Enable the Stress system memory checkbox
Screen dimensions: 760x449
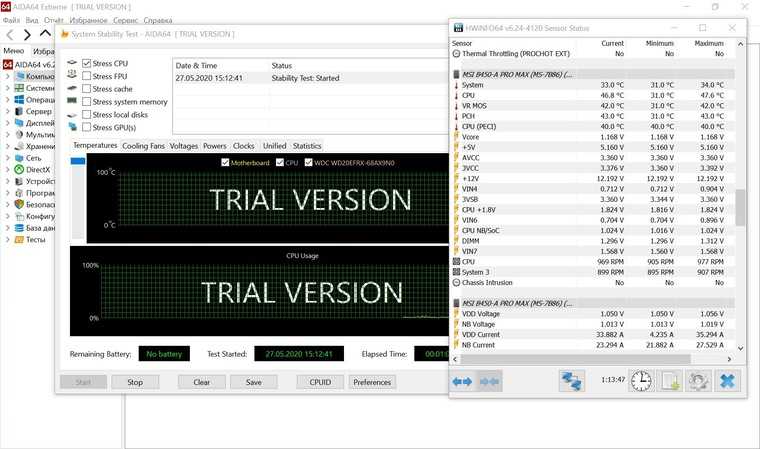coord(87,102)
